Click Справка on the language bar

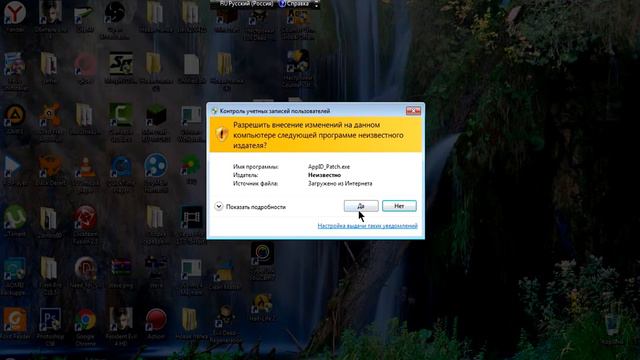(298, 4)
